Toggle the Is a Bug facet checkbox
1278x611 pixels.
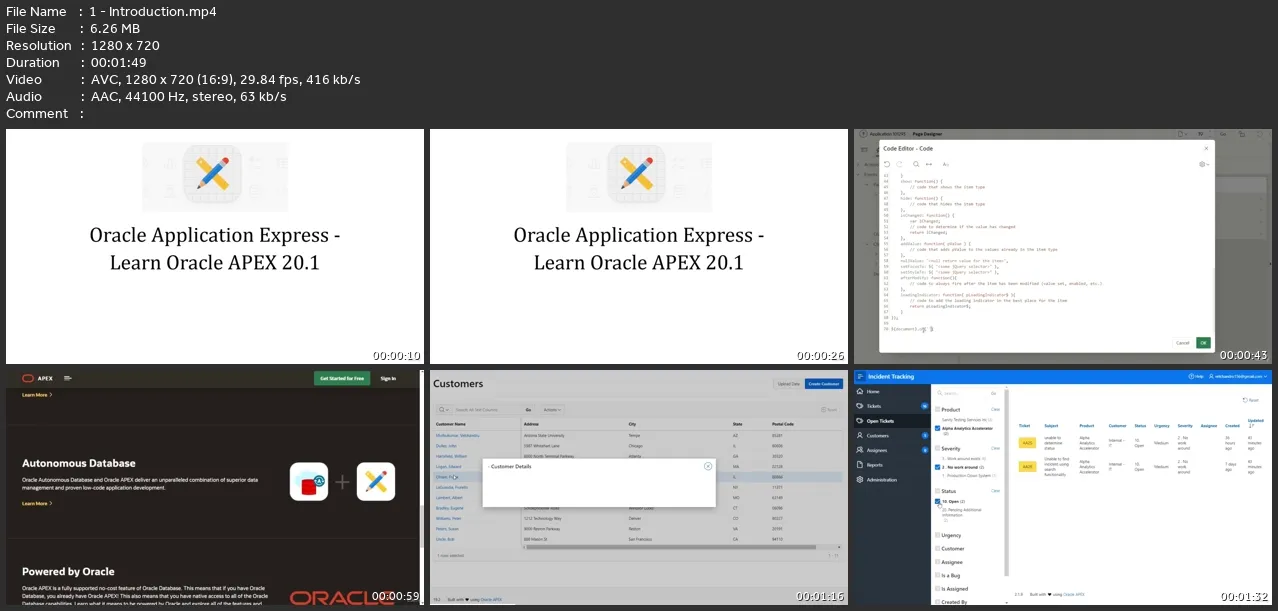click(x=937, y=576)
